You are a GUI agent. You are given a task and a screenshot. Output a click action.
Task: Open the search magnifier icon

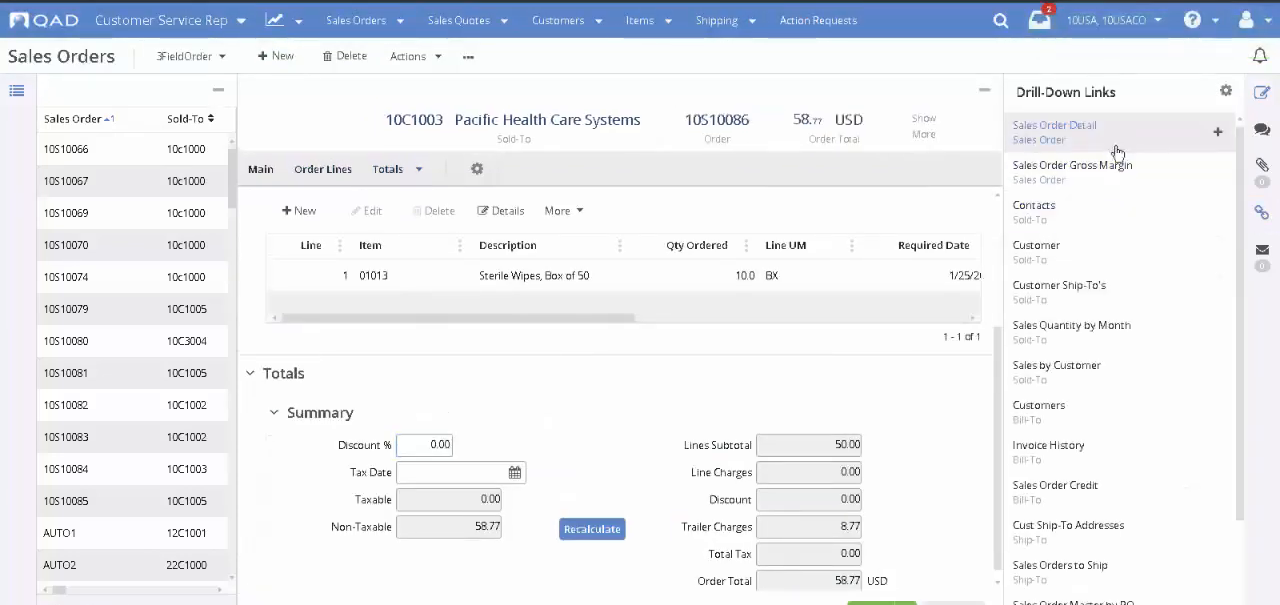click(1000, 20)
